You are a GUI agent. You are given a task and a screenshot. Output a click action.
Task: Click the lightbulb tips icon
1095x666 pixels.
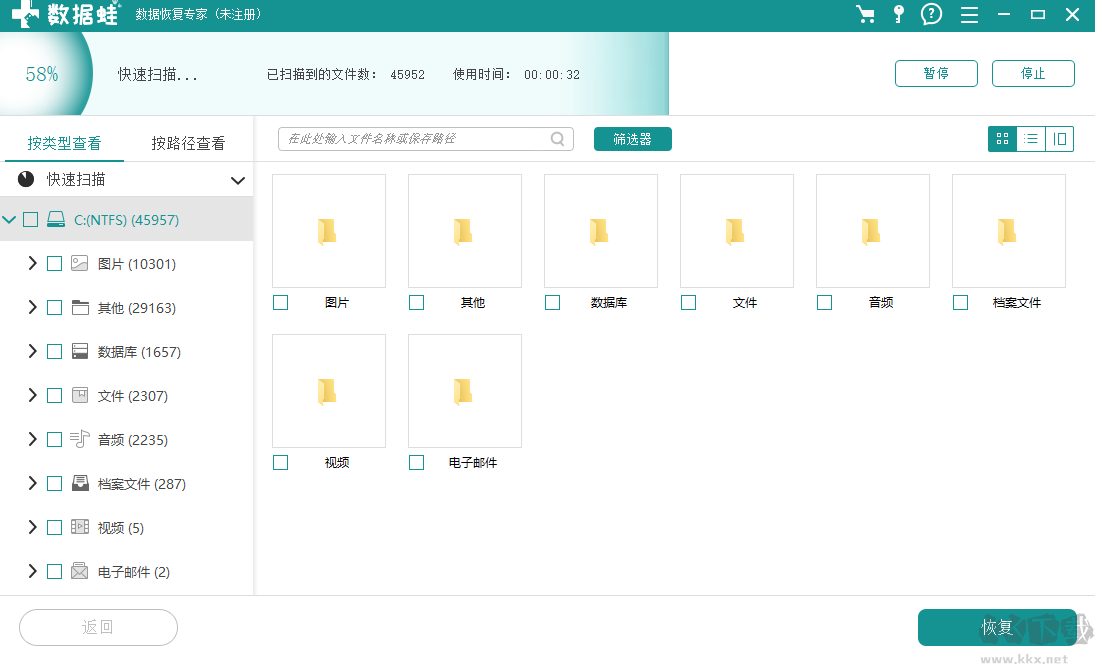pyautogui.click(x=897, y=15)
